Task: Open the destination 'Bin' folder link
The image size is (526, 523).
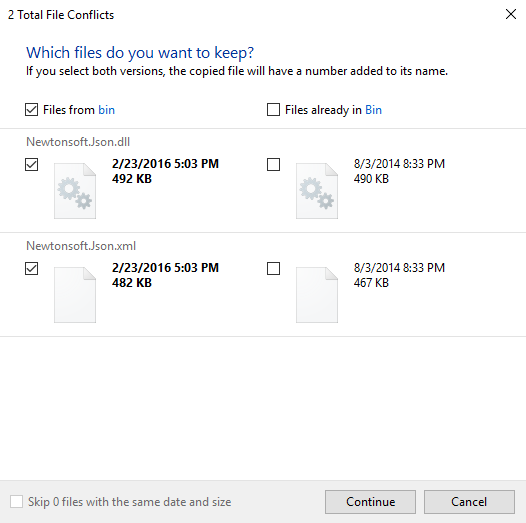Action: (x=373, y=110)
